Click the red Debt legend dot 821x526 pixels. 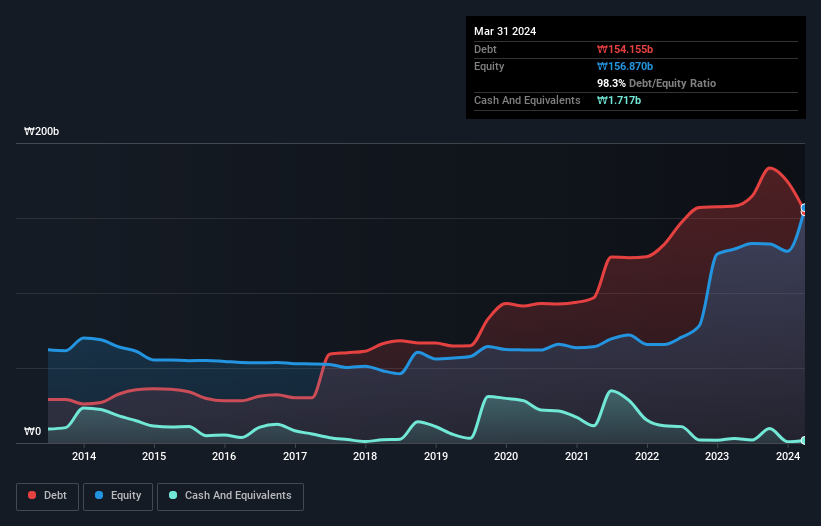(32, 495)
